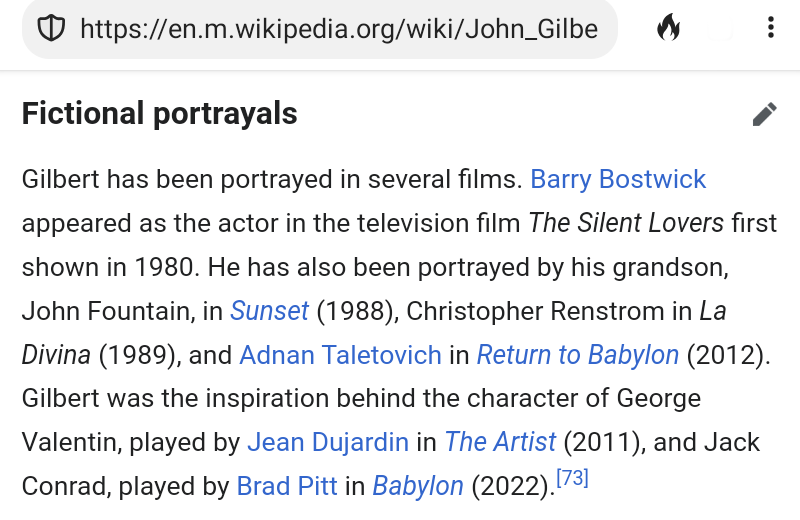Open the Adnan Taletovich link
The width and height of the screenshot is (800, 520).
[x=340, y=355]
